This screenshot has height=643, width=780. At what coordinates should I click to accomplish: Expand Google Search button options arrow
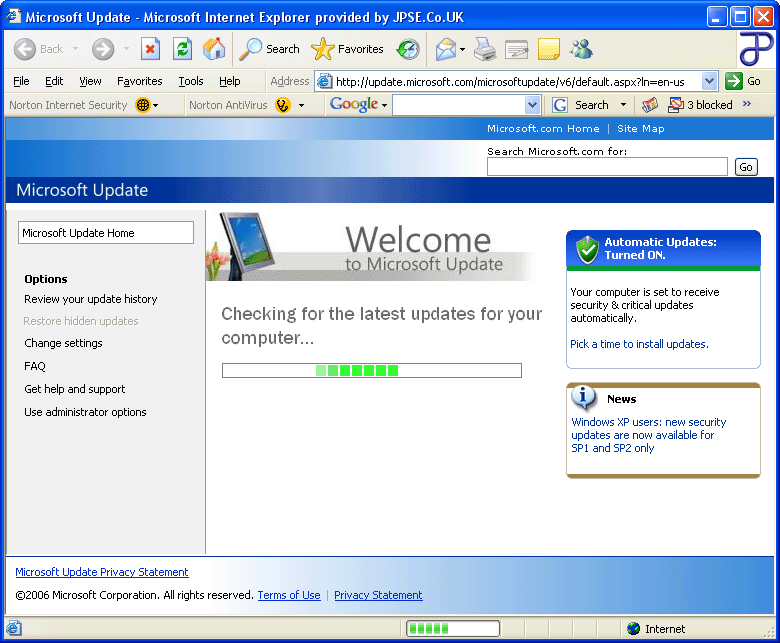(x=623, y=105)
